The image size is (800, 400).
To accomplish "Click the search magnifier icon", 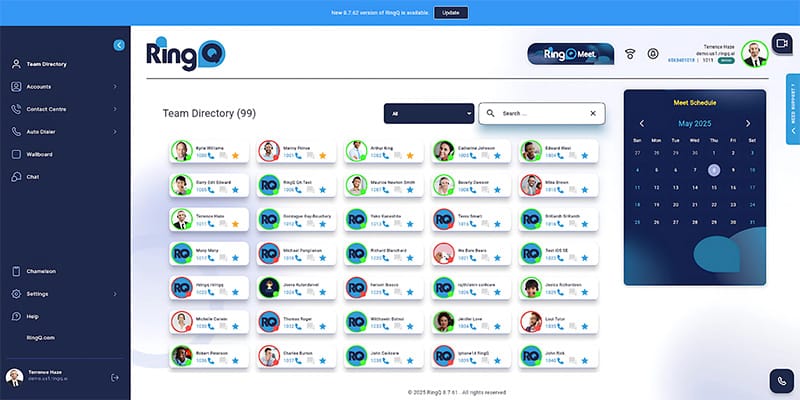I will (490, 113).
